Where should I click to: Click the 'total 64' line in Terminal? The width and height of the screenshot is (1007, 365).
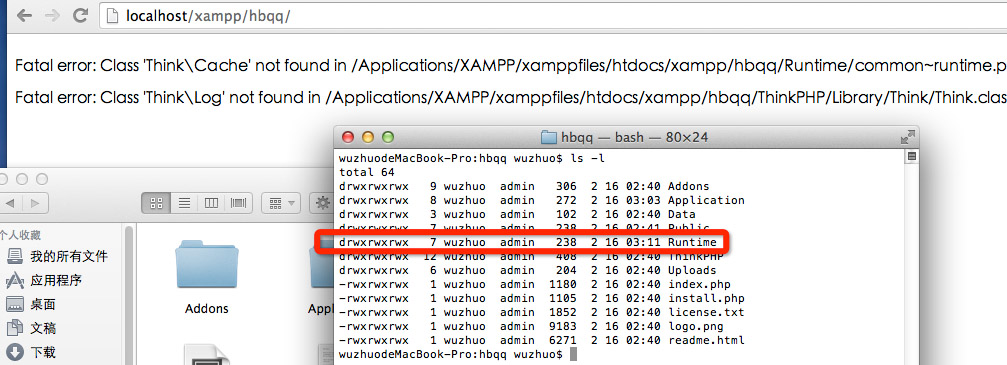(366, 172)
